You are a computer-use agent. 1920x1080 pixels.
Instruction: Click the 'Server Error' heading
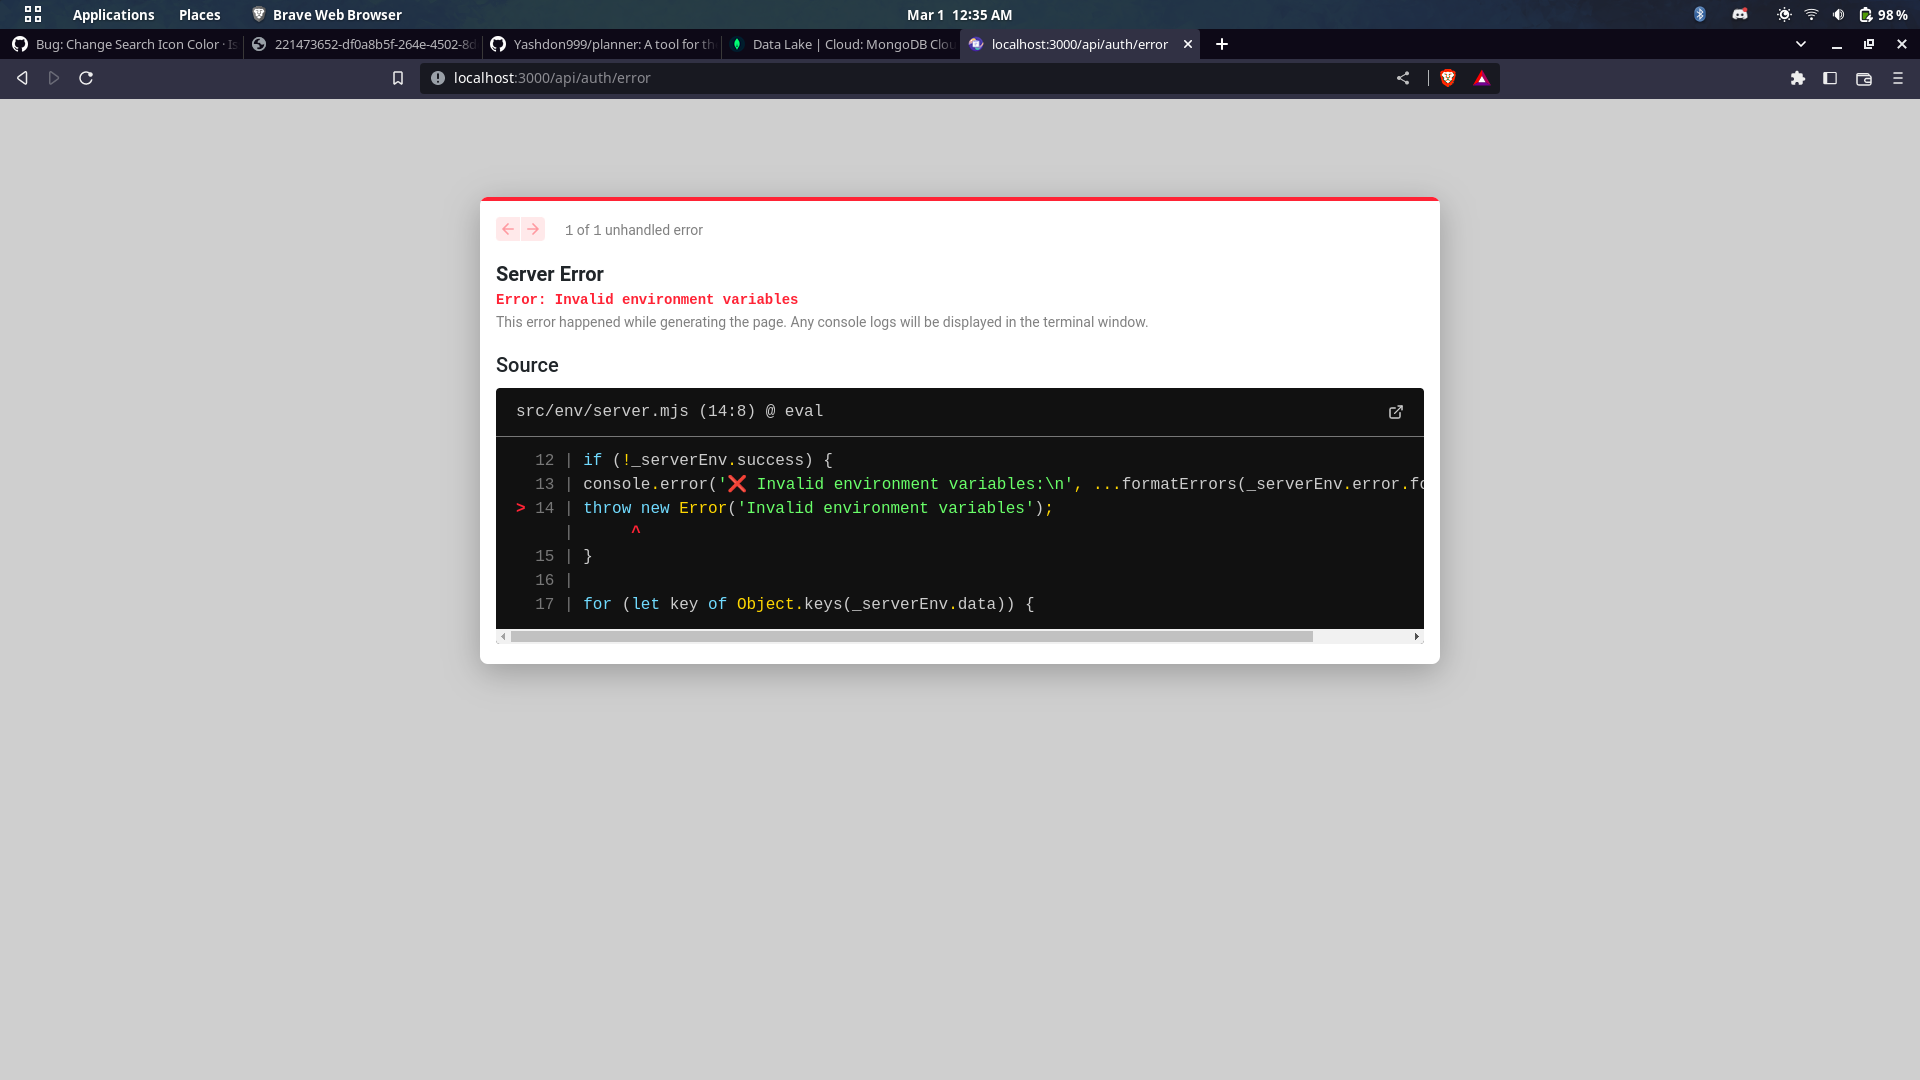550,274
